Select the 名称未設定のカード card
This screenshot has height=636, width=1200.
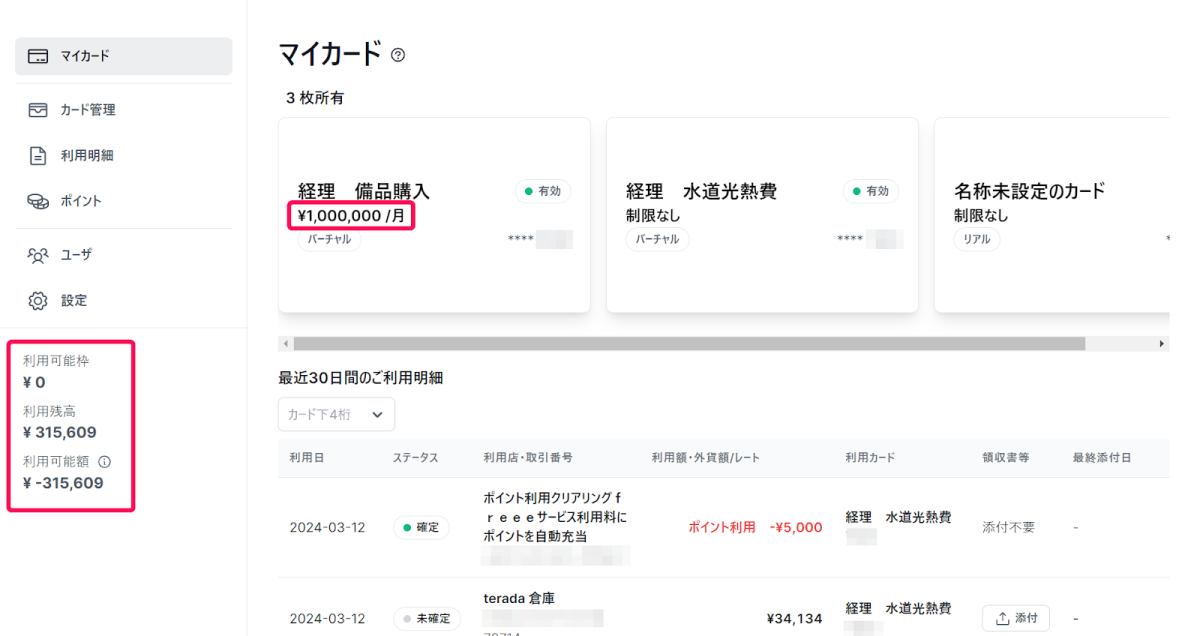point(1050,215)
